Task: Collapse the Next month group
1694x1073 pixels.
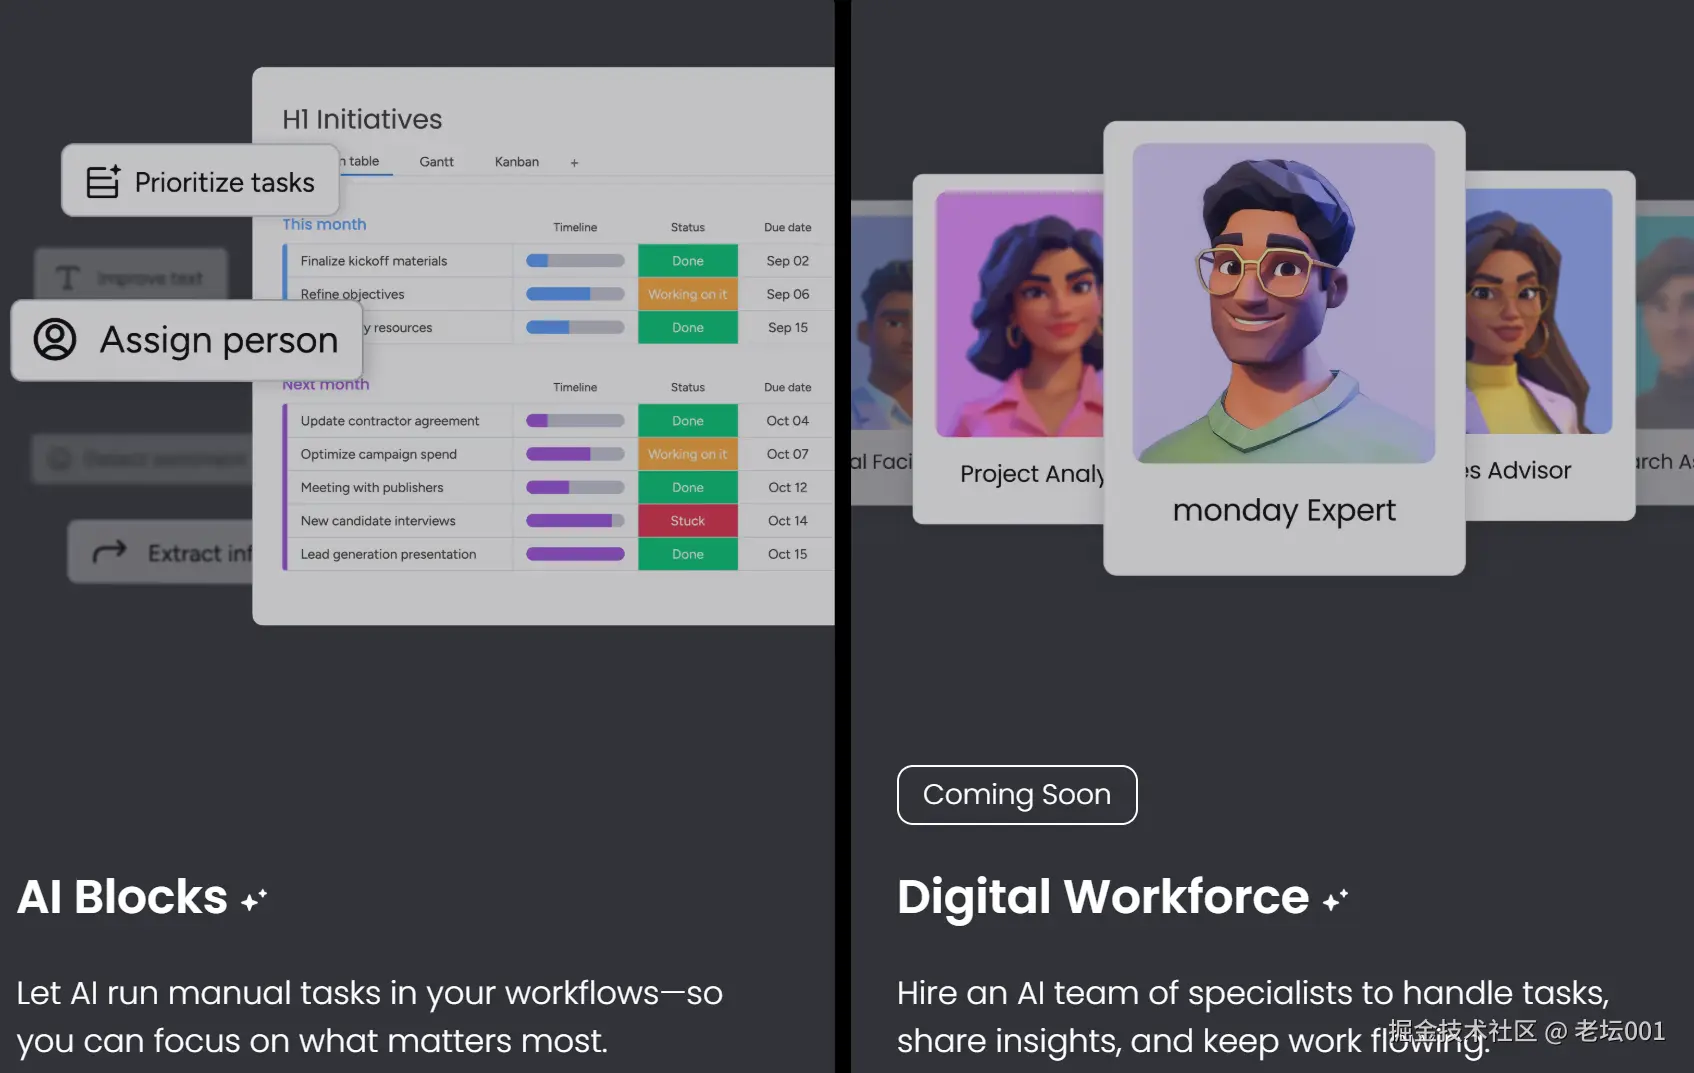Action: click(x=326, y=385)
